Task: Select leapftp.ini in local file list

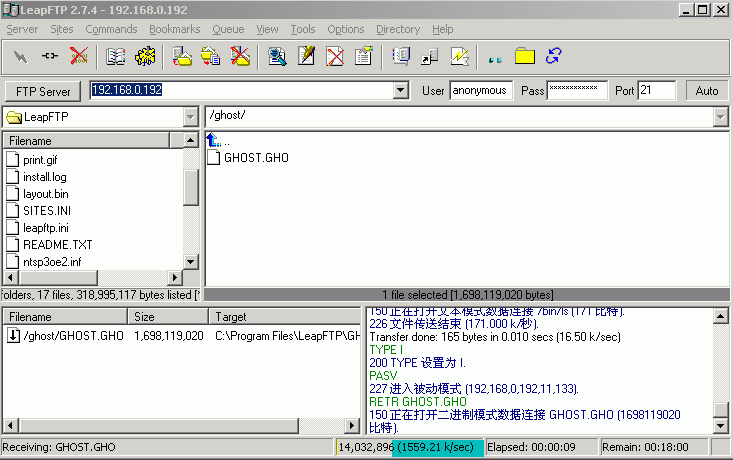Action: 46,228
